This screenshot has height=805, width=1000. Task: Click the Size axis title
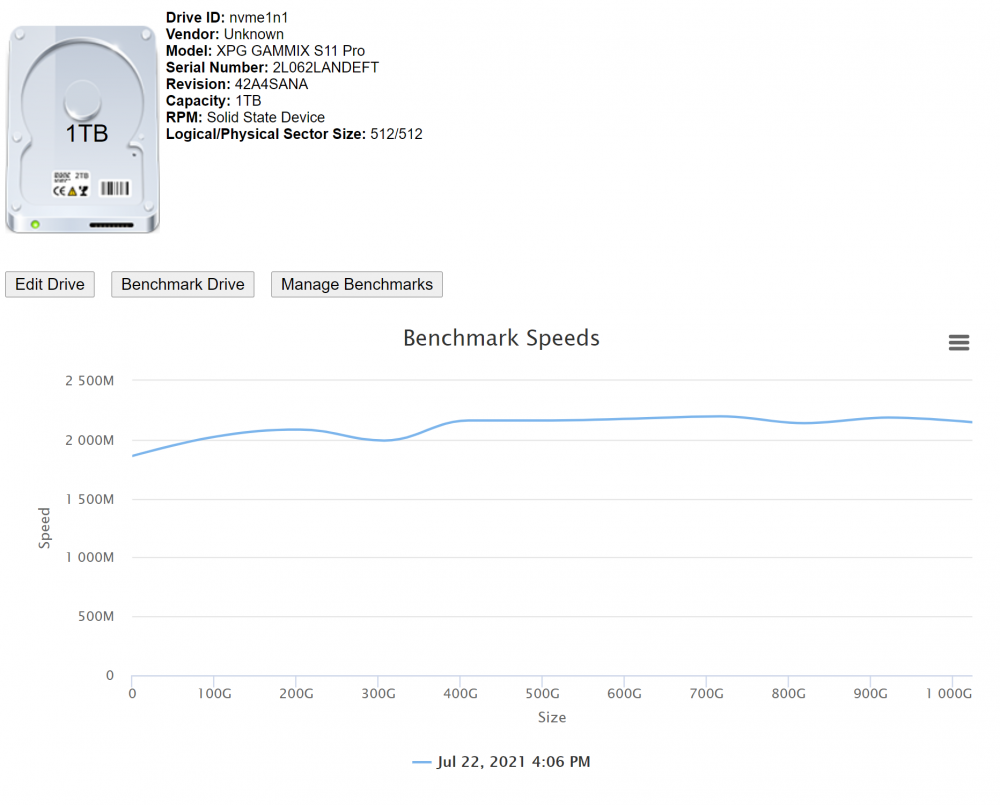552,717
